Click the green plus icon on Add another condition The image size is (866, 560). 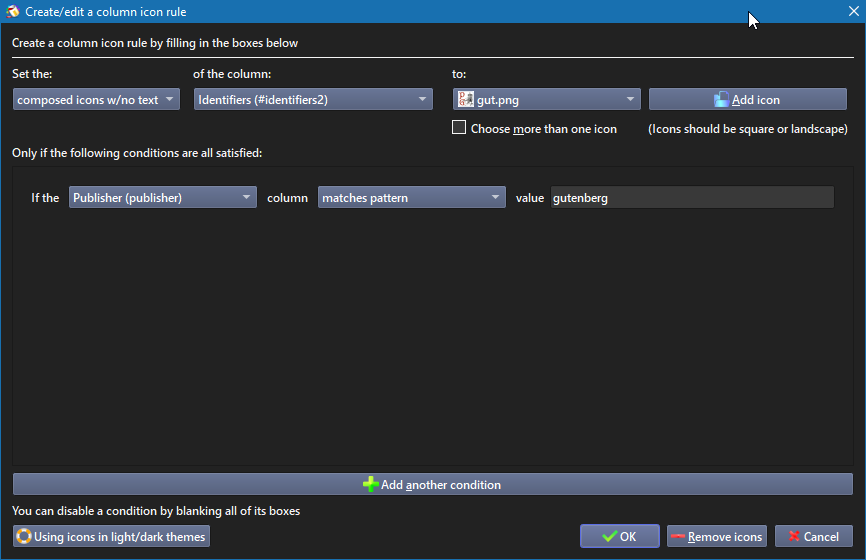[x=371, y=484]
